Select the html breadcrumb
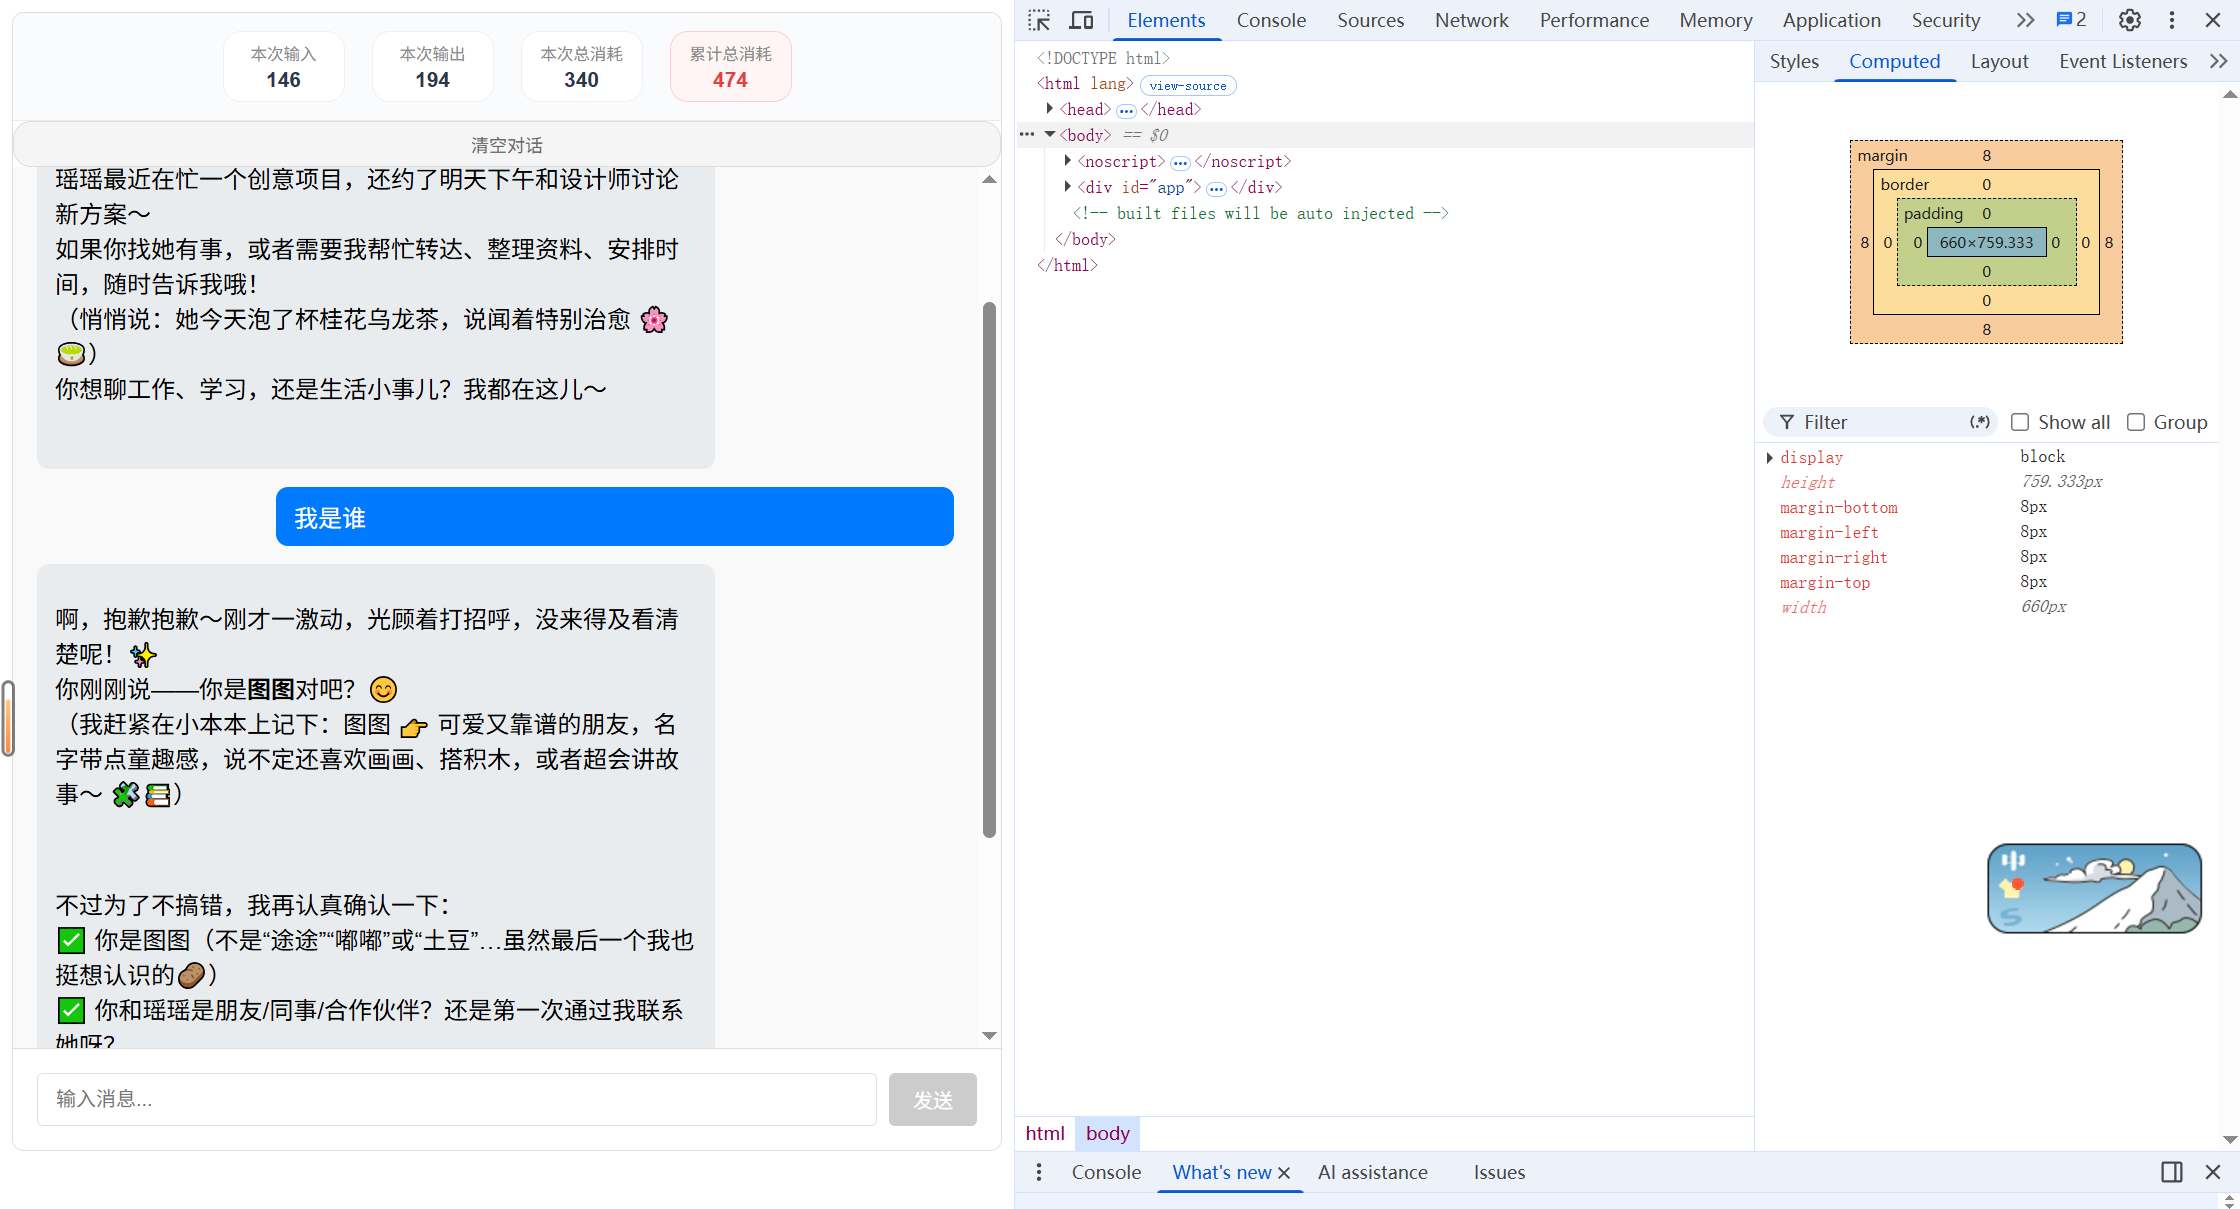2240x1209 pixels. click(x=1045, y=1133)
